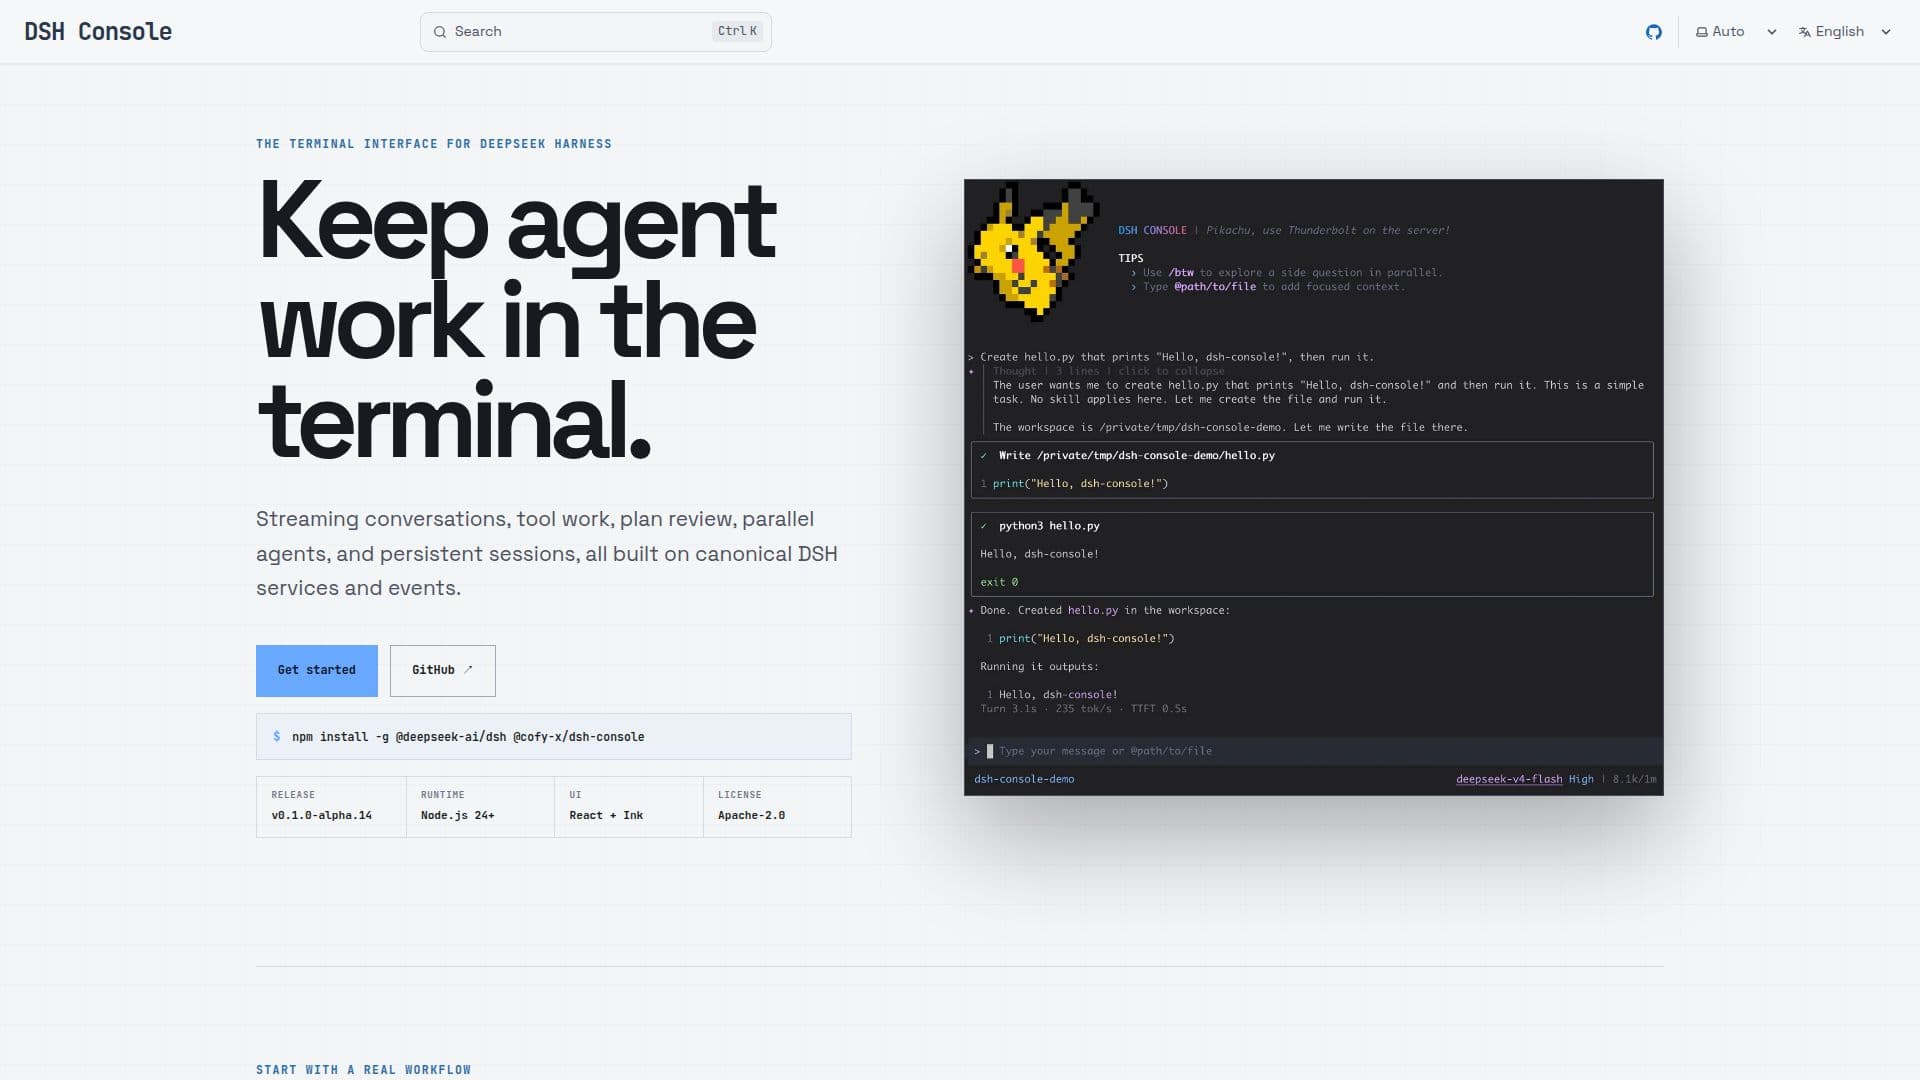Click the terminal exit 0 line
Image resolution: width=1920 pixels, height=1080 pixels.
click(999, 582)
